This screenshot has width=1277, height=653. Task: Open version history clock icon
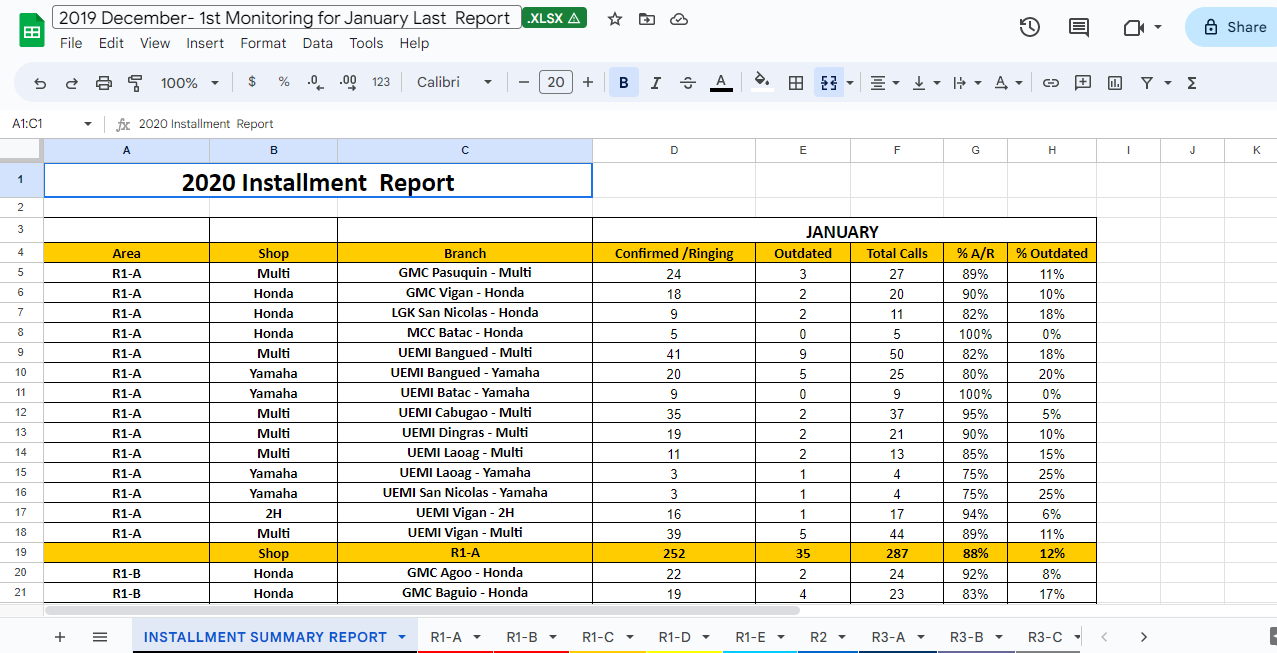point(1029,27)
